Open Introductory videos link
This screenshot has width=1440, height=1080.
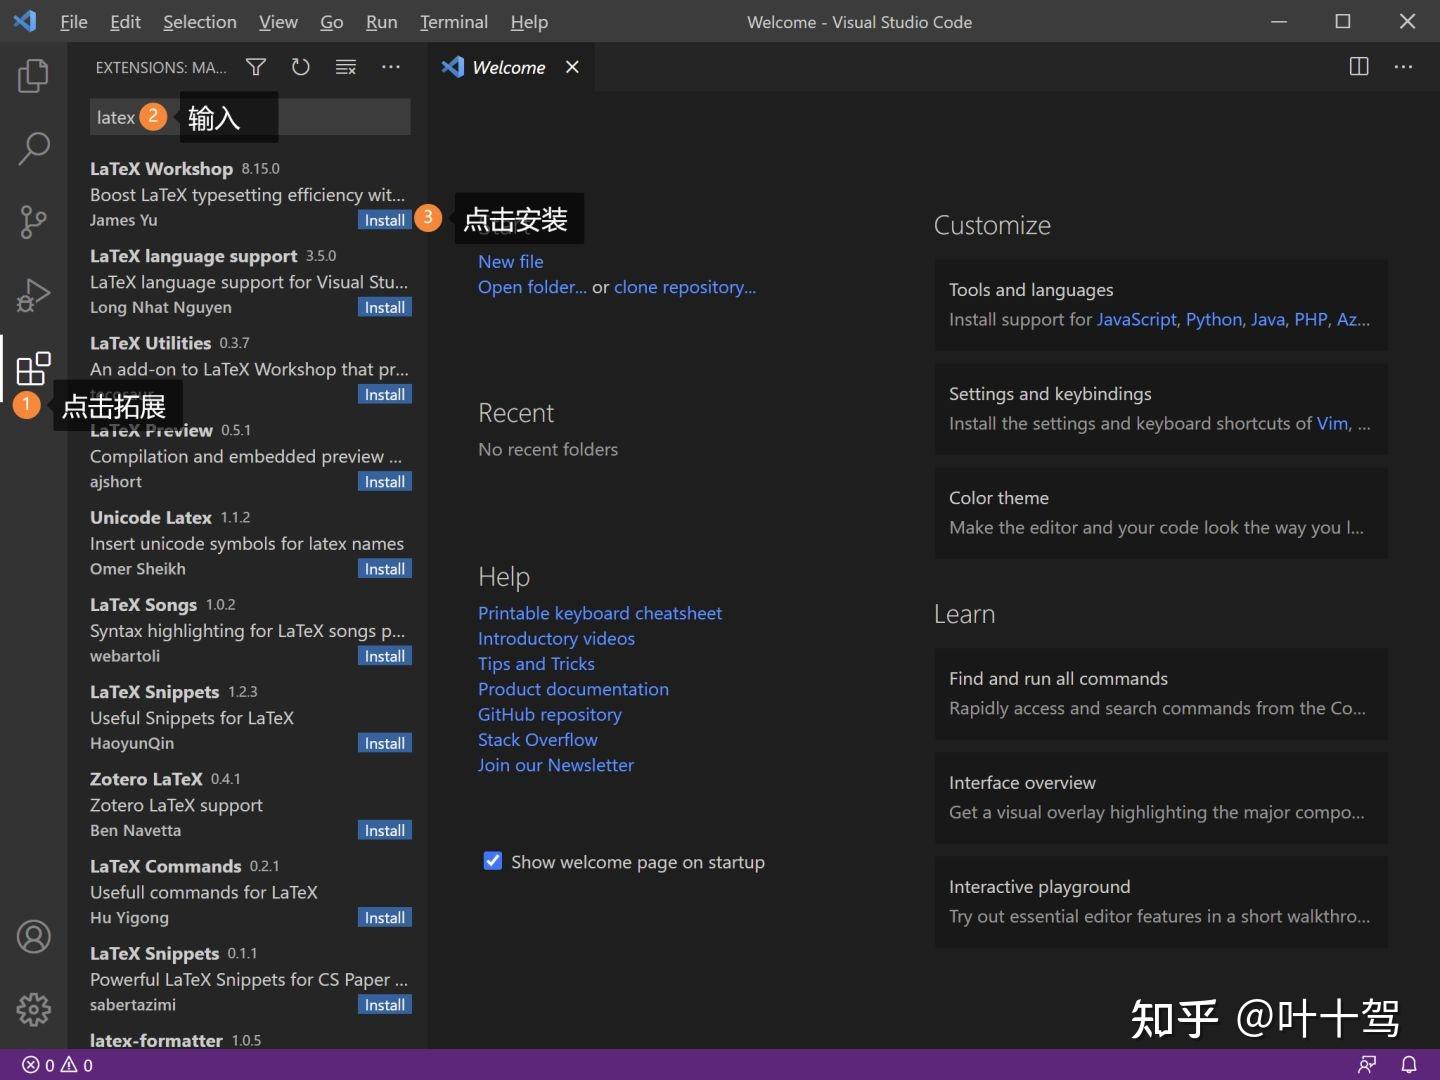556,638
